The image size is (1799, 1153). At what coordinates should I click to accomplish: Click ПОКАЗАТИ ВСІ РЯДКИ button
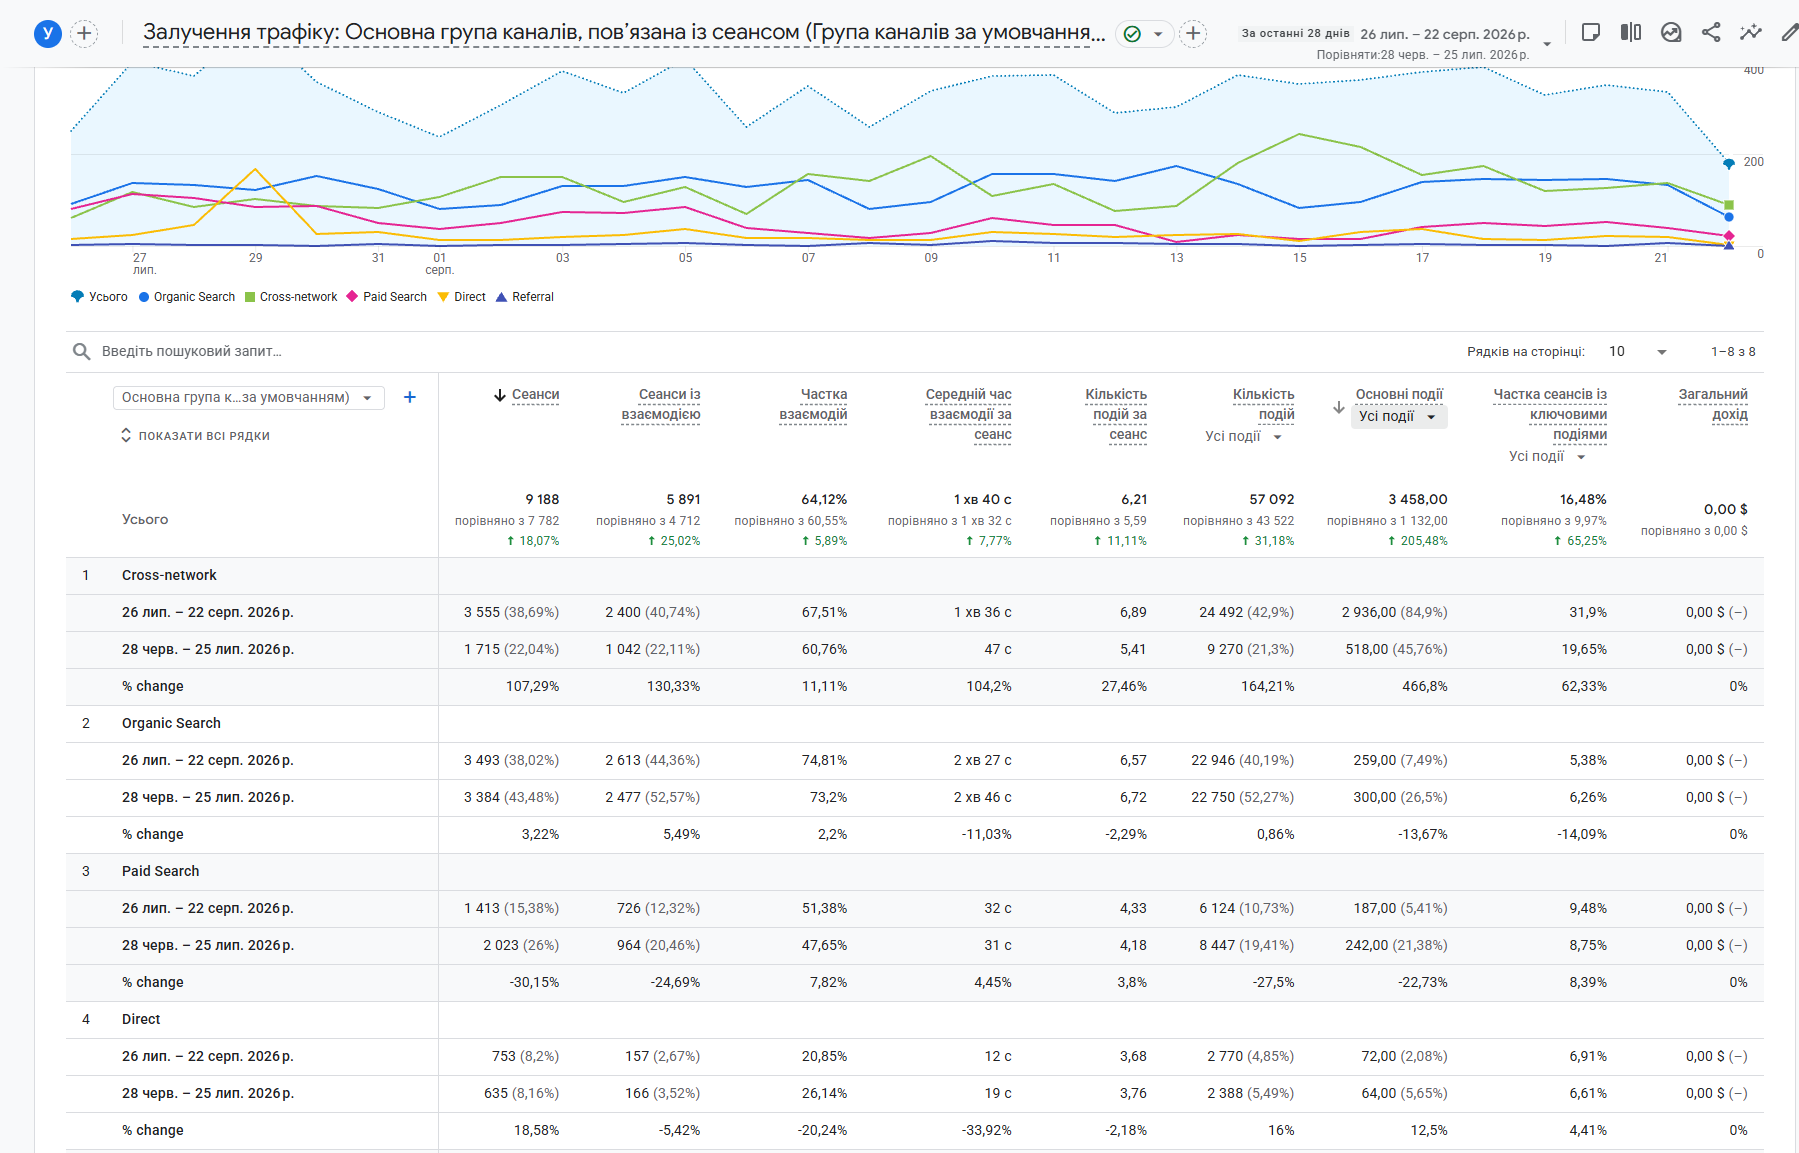(x=195, y=436)
